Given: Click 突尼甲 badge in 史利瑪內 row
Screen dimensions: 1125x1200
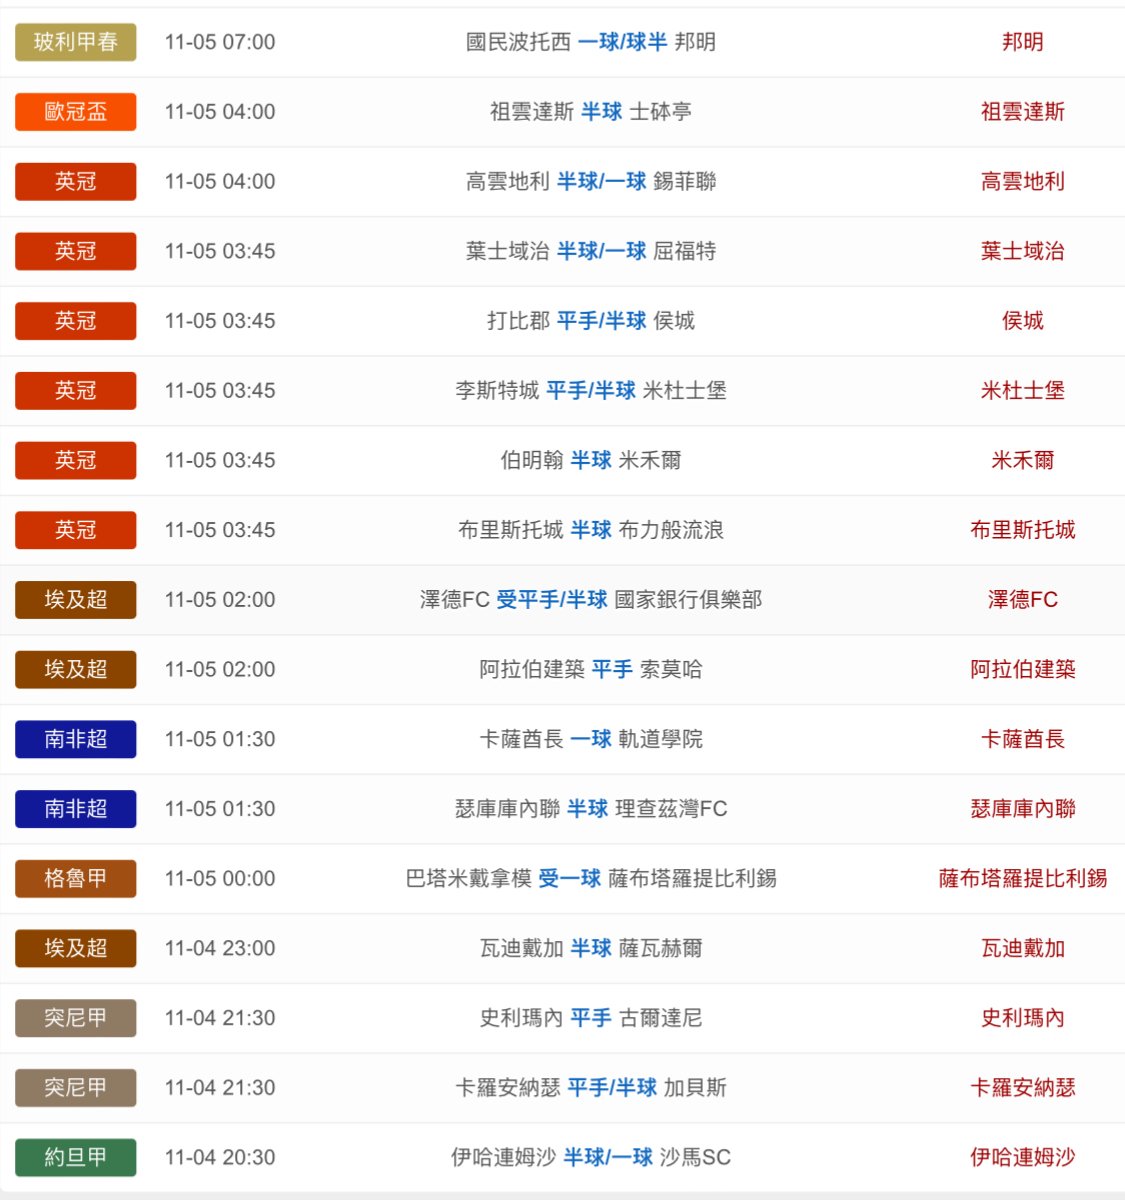Looking at the screenshot, I should tap(75, 1018).
